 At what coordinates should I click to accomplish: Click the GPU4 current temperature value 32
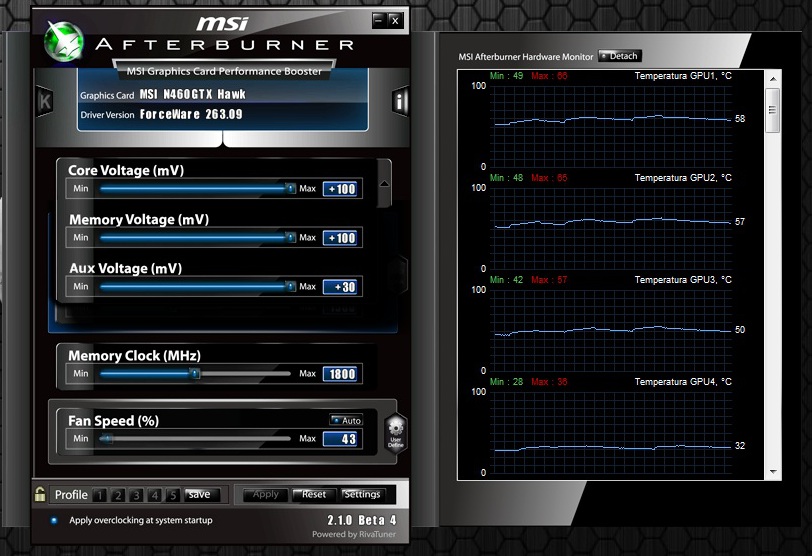pyautogui.click(x=740, y=446)
